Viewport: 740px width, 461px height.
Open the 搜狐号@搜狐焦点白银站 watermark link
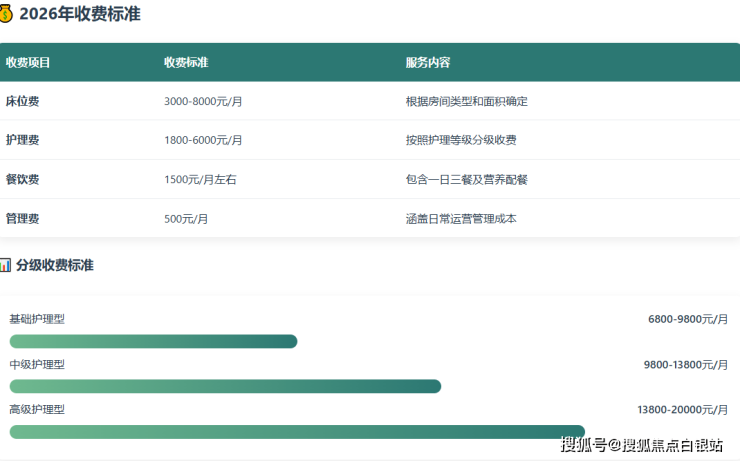641,445
